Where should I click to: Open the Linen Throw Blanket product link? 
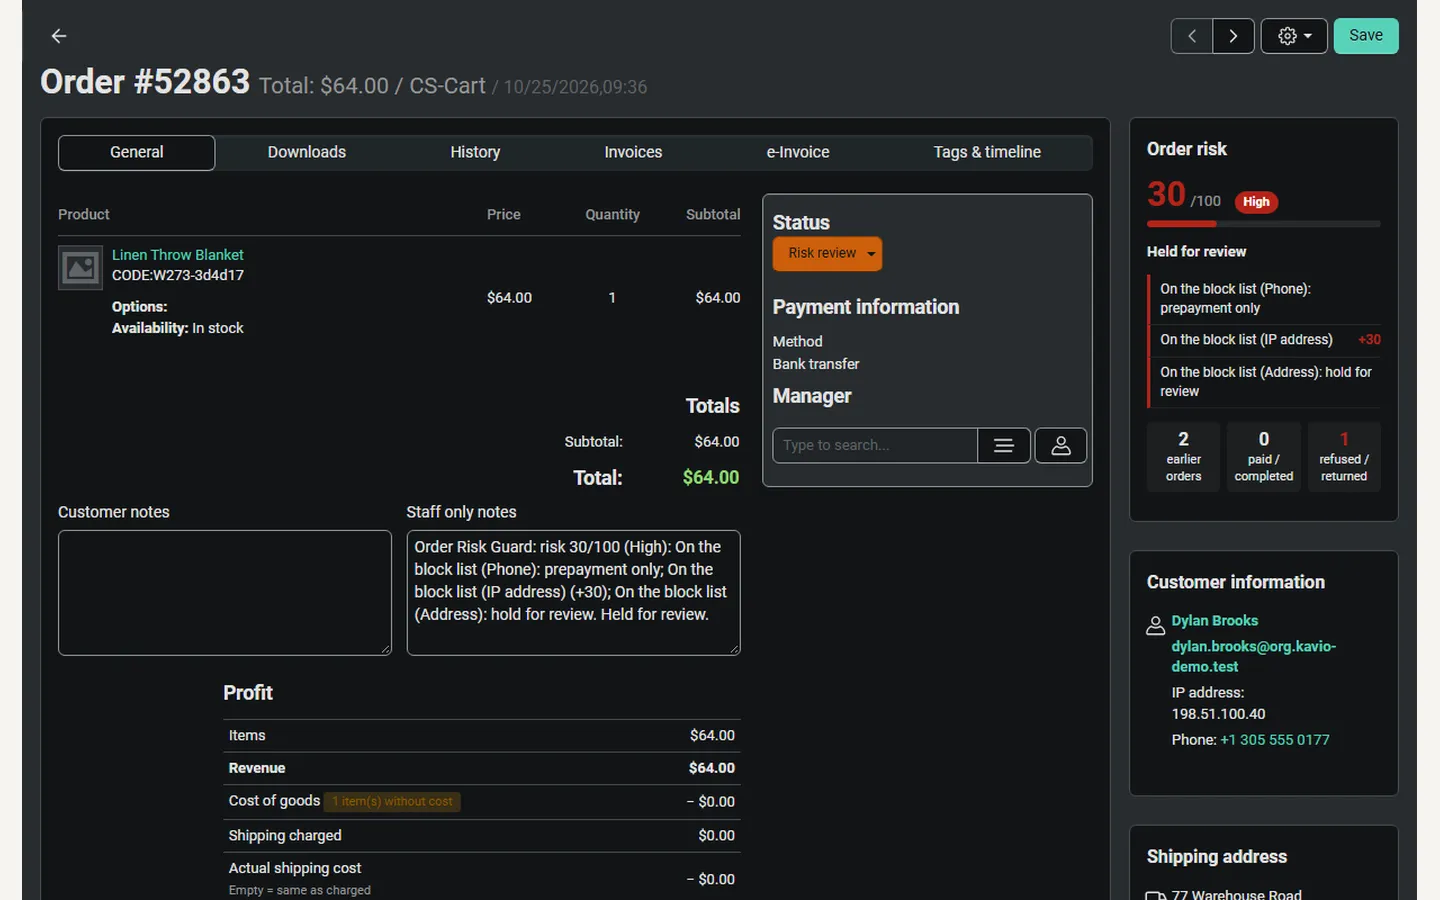[178, 255]
